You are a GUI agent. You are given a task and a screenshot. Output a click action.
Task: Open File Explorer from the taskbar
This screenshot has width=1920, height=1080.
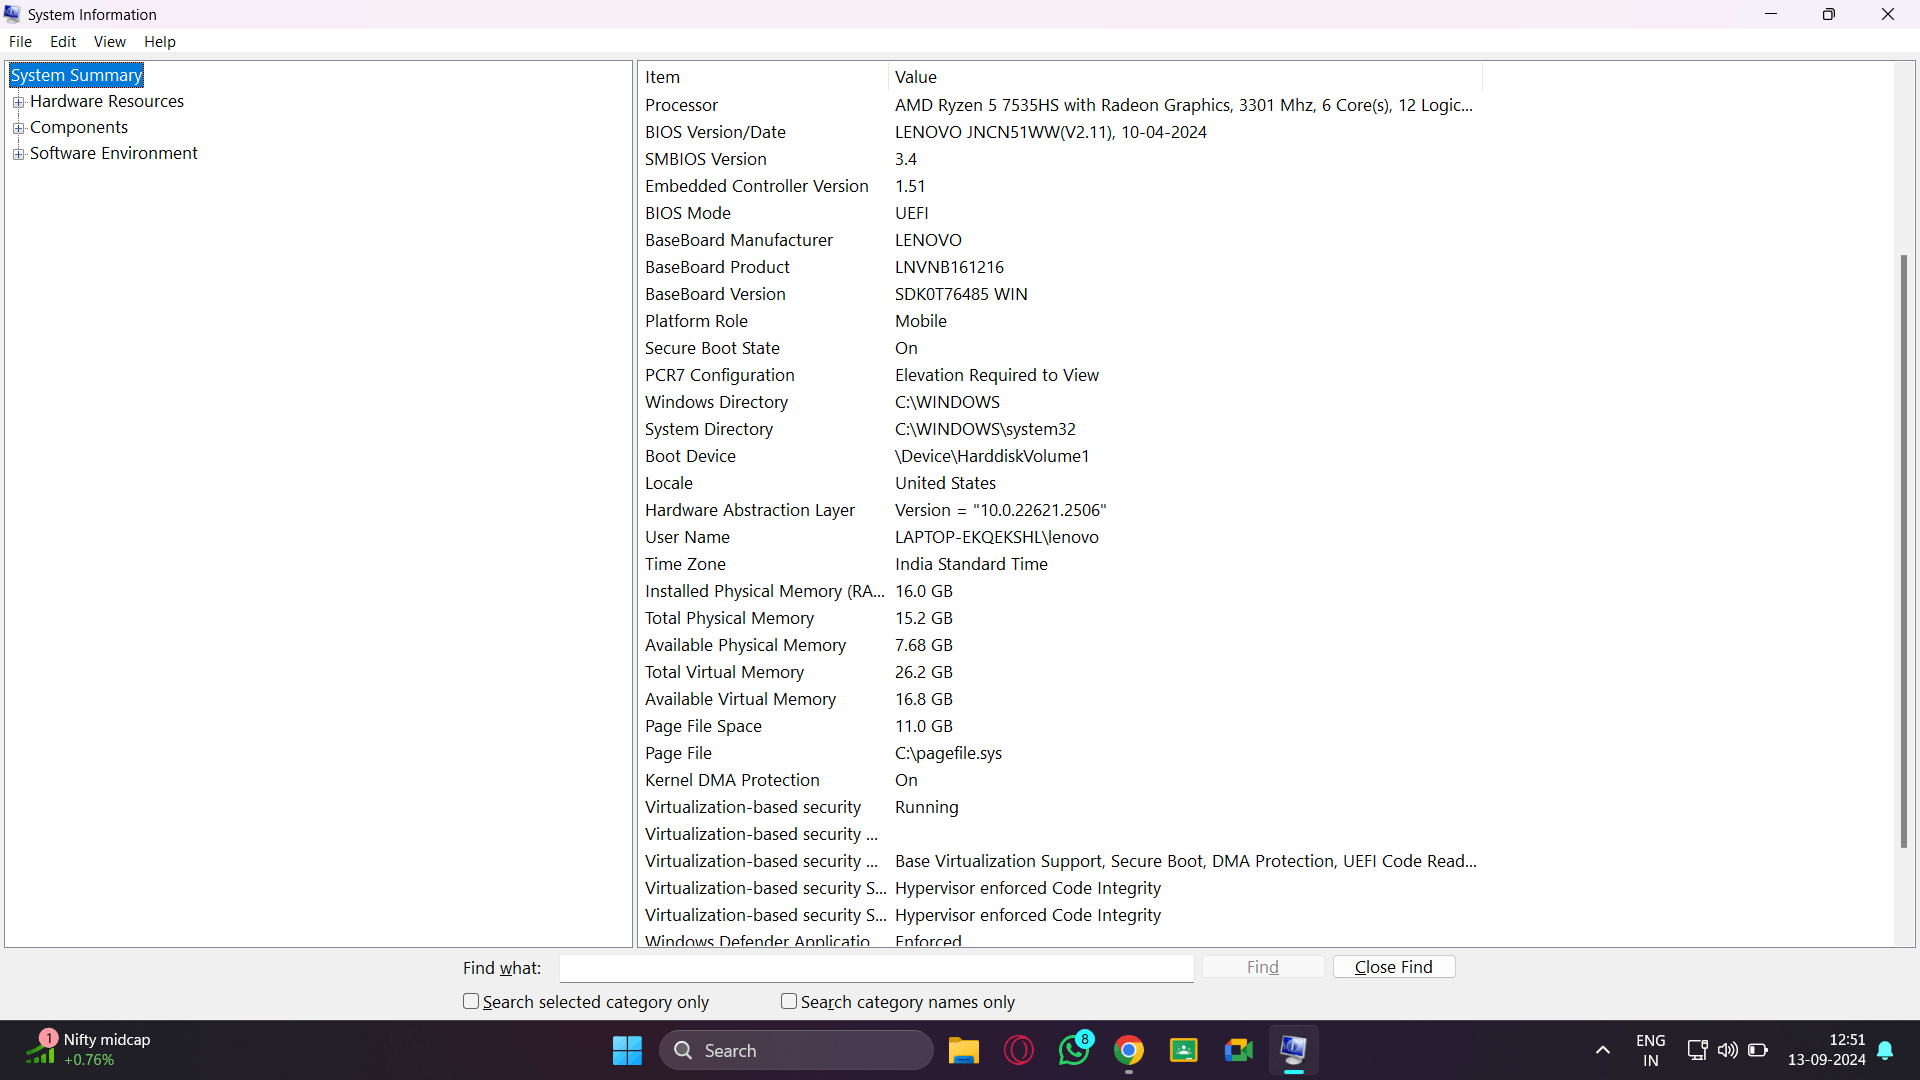963,1050
